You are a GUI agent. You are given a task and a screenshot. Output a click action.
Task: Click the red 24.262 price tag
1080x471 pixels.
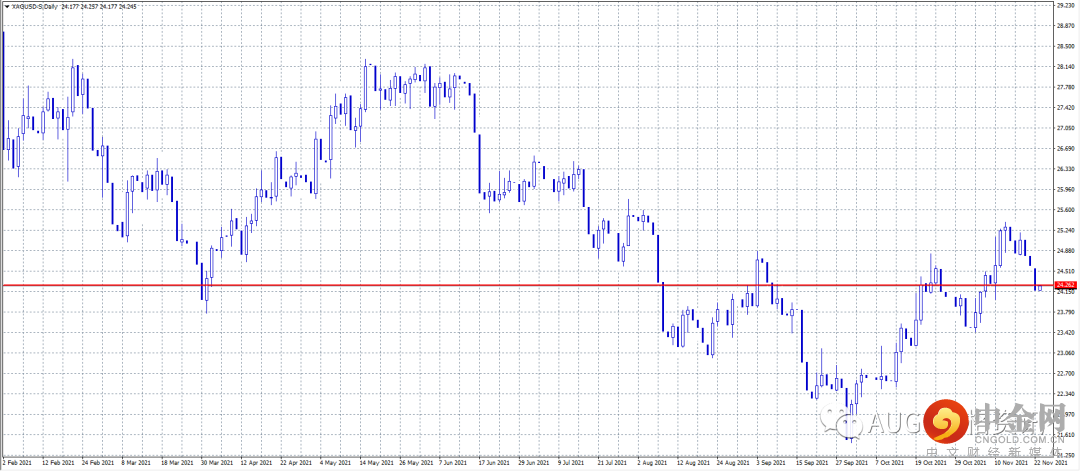click(x=1066, y=284)
